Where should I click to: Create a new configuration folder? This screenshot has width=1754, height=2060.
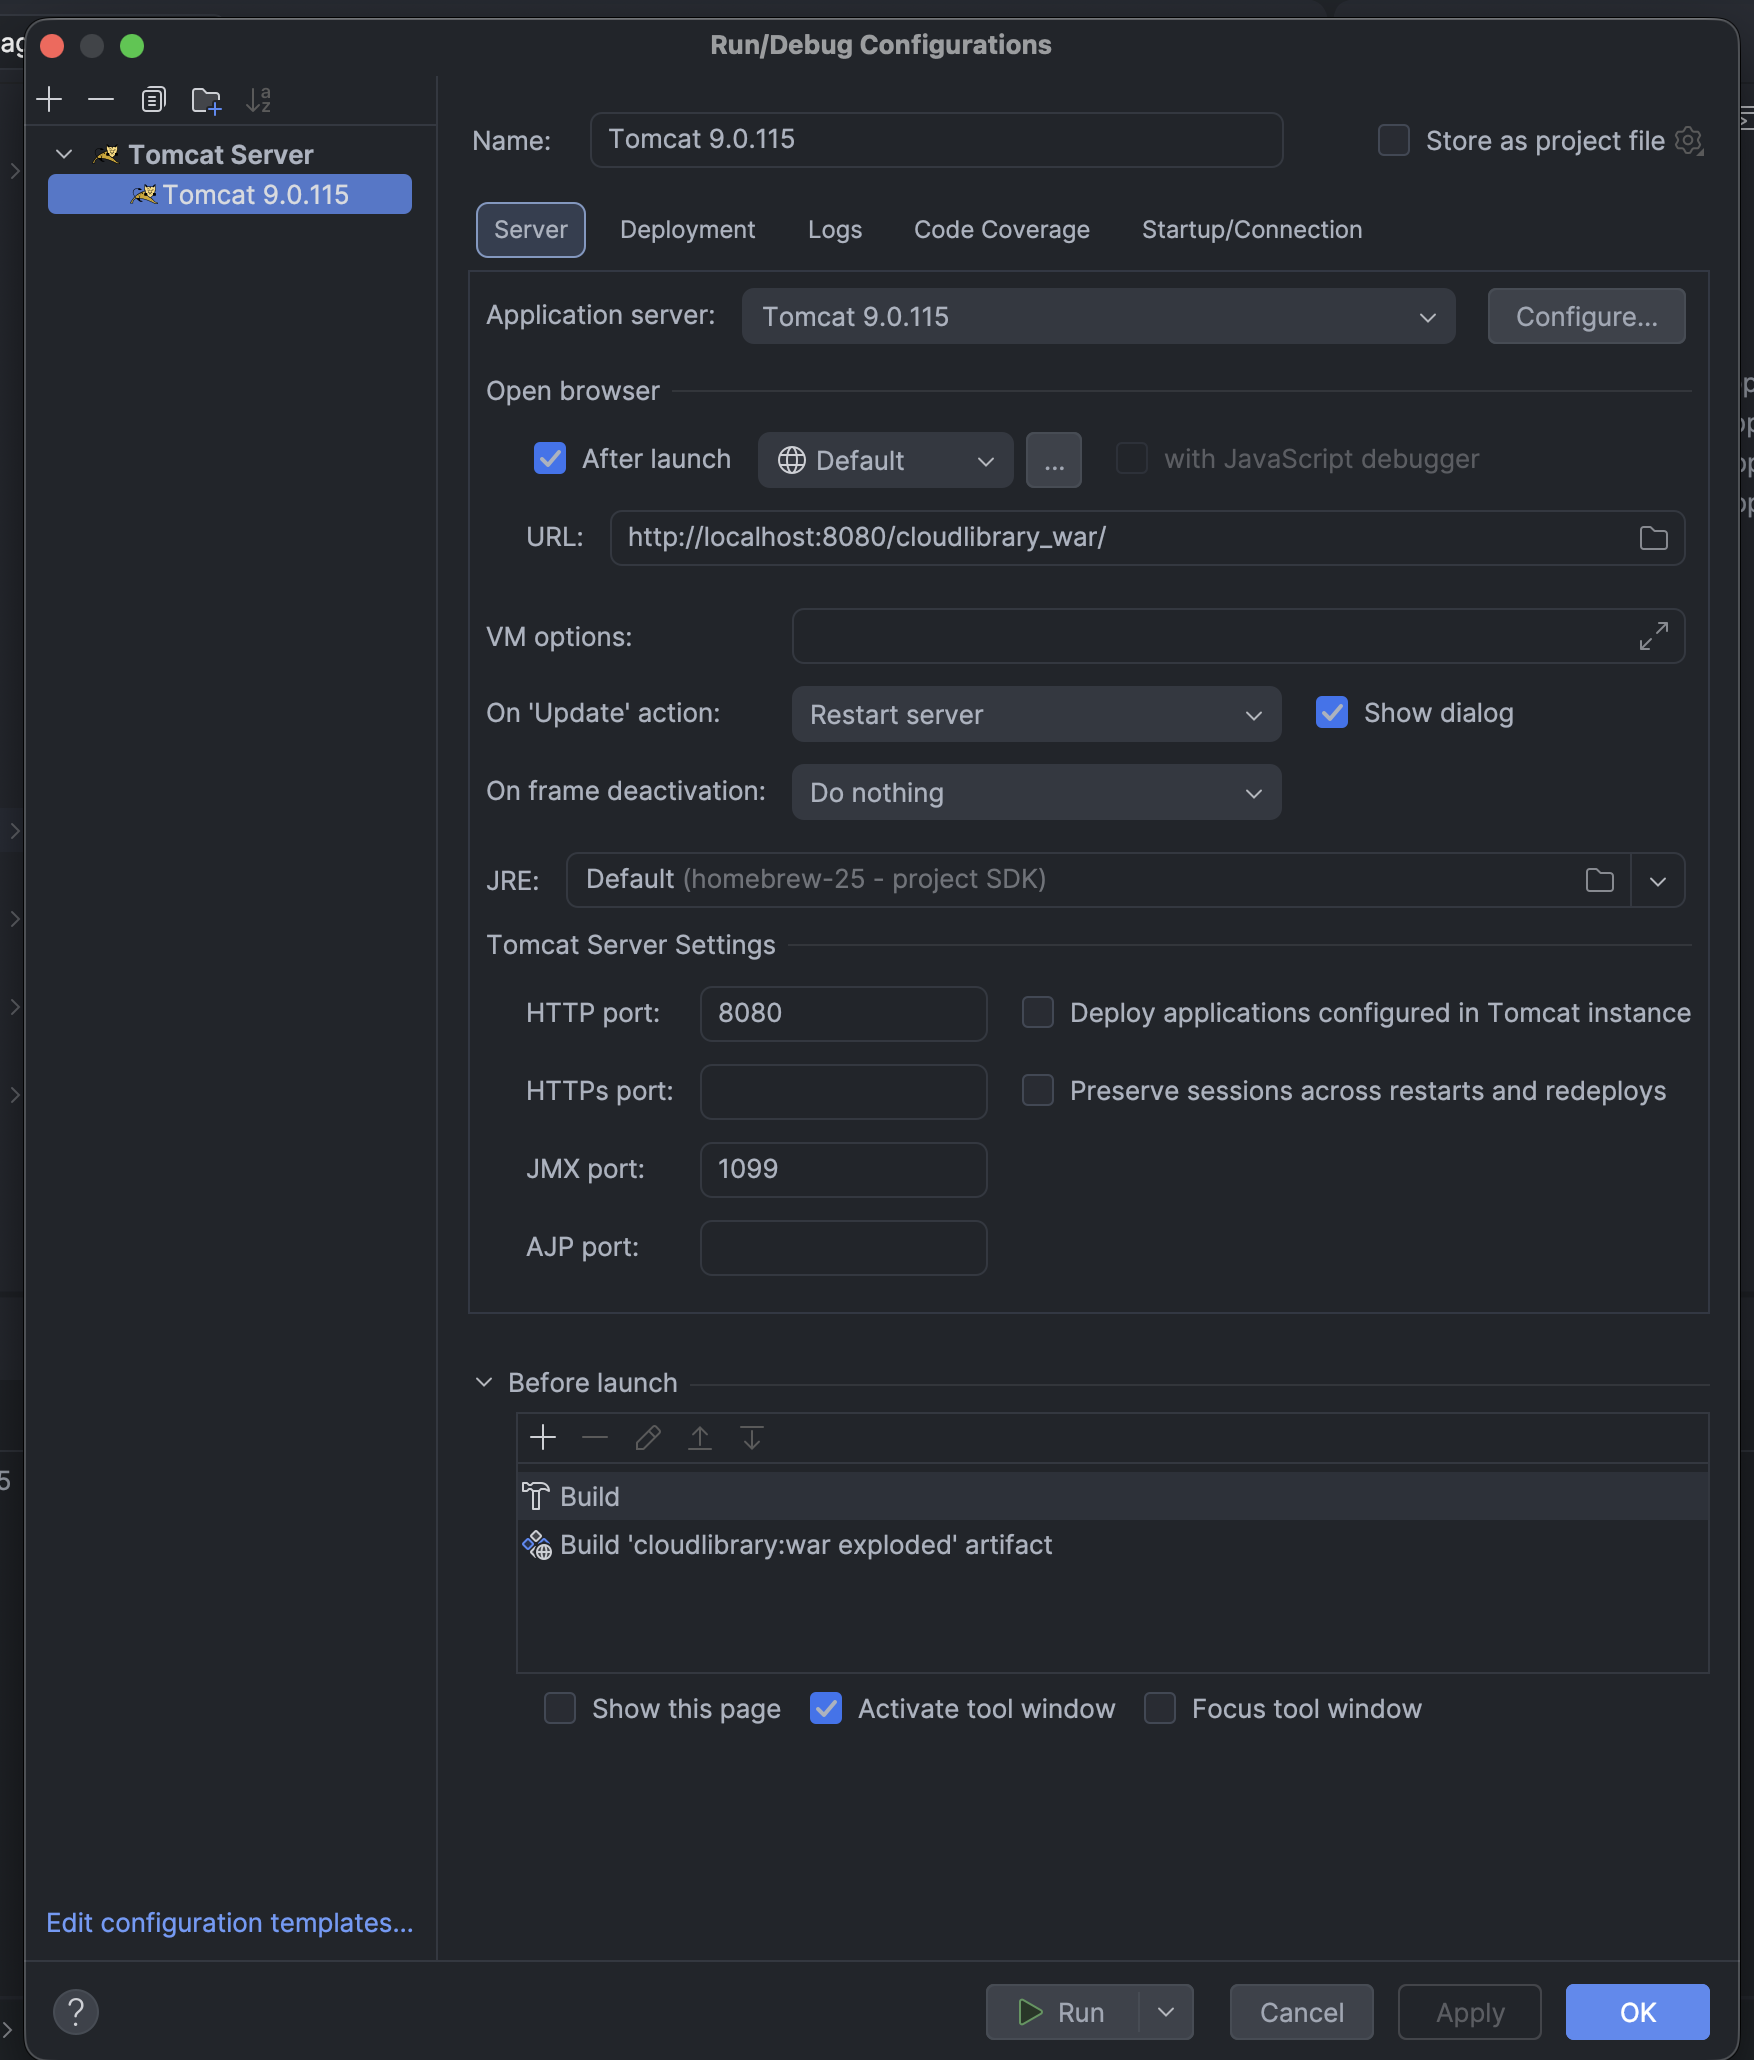tap(206, 100)
